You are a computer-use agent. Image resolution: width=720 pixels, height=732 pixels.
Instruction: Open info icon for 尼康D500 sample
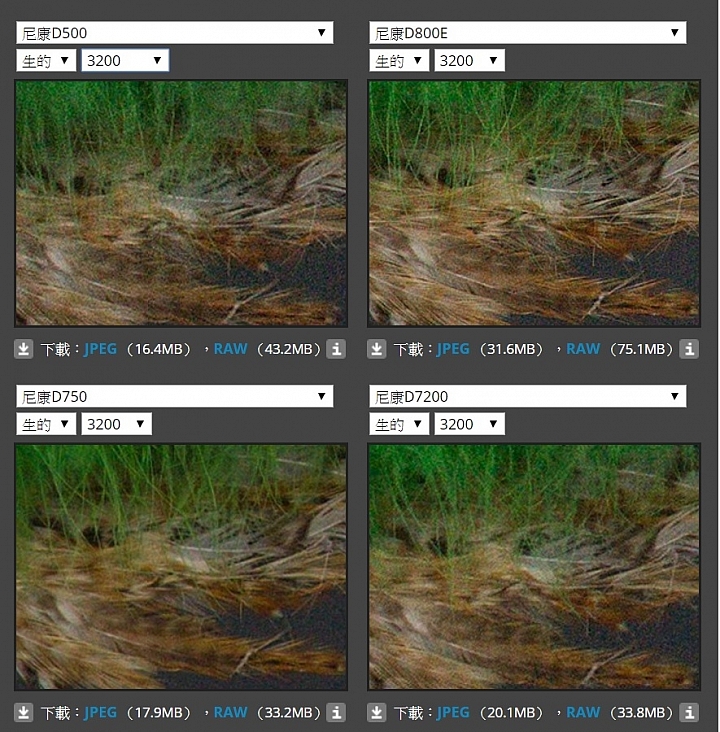coord(336,349)
